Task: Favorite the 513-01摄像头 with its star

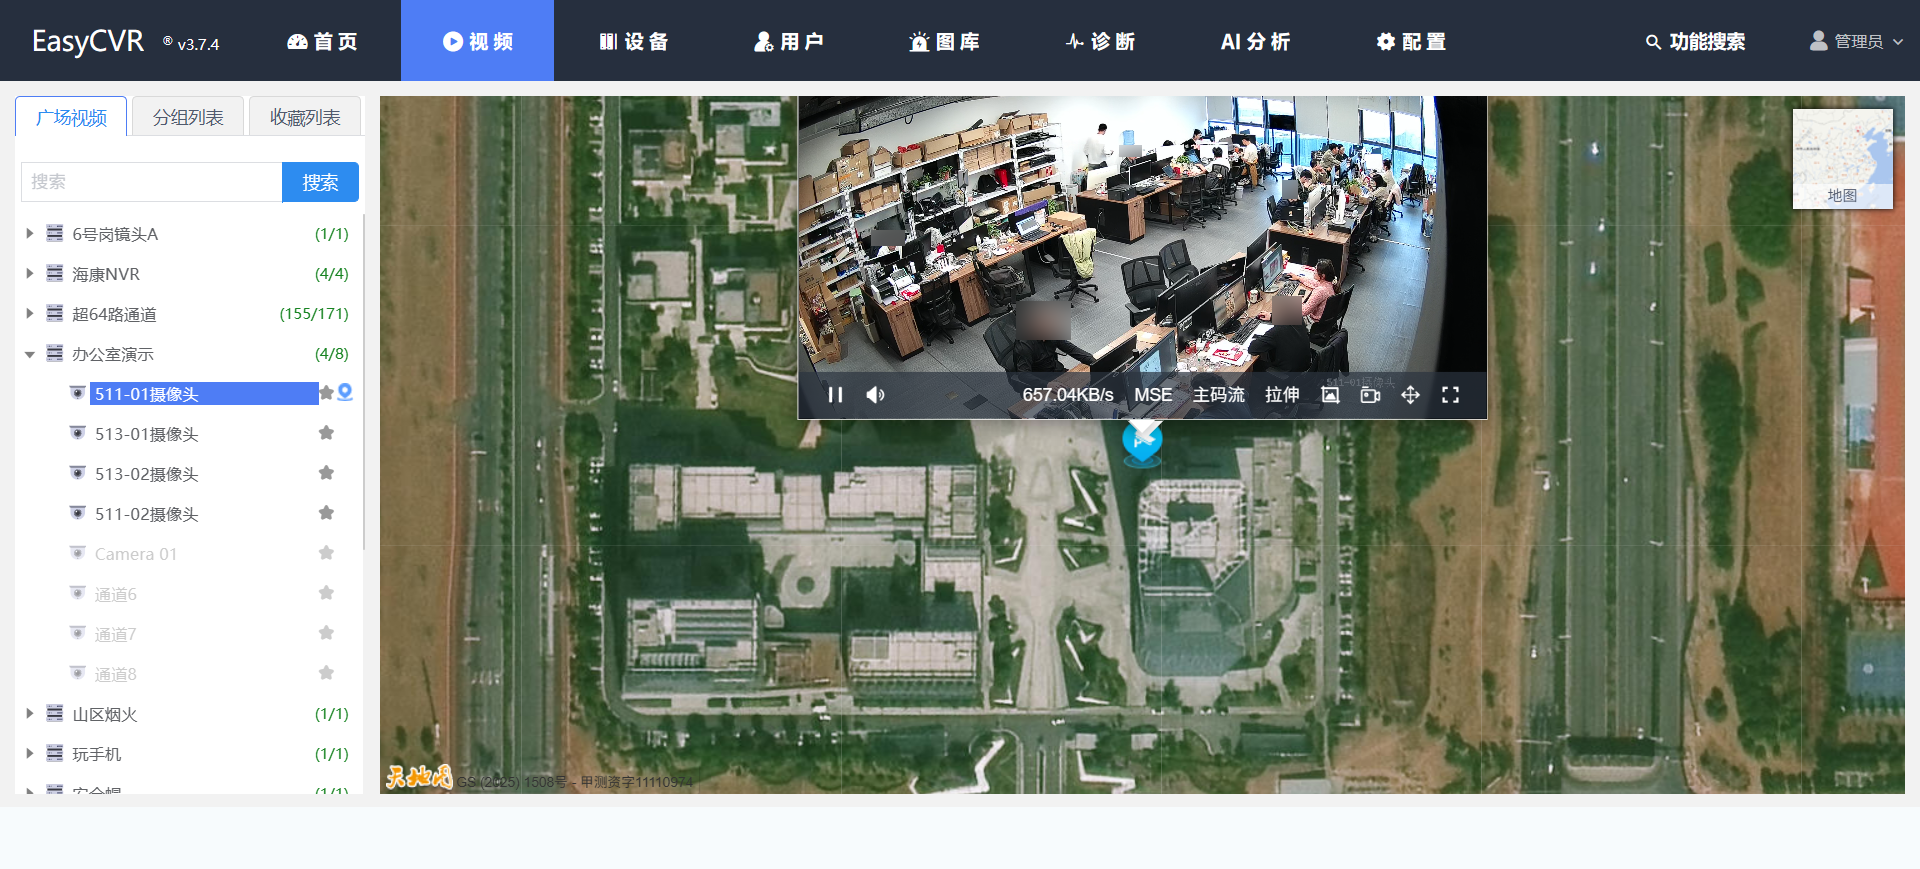Action: click(326, 433)
